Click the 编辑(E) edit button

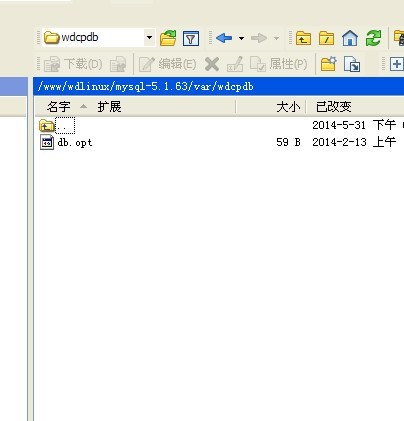[x=167, y=64]
